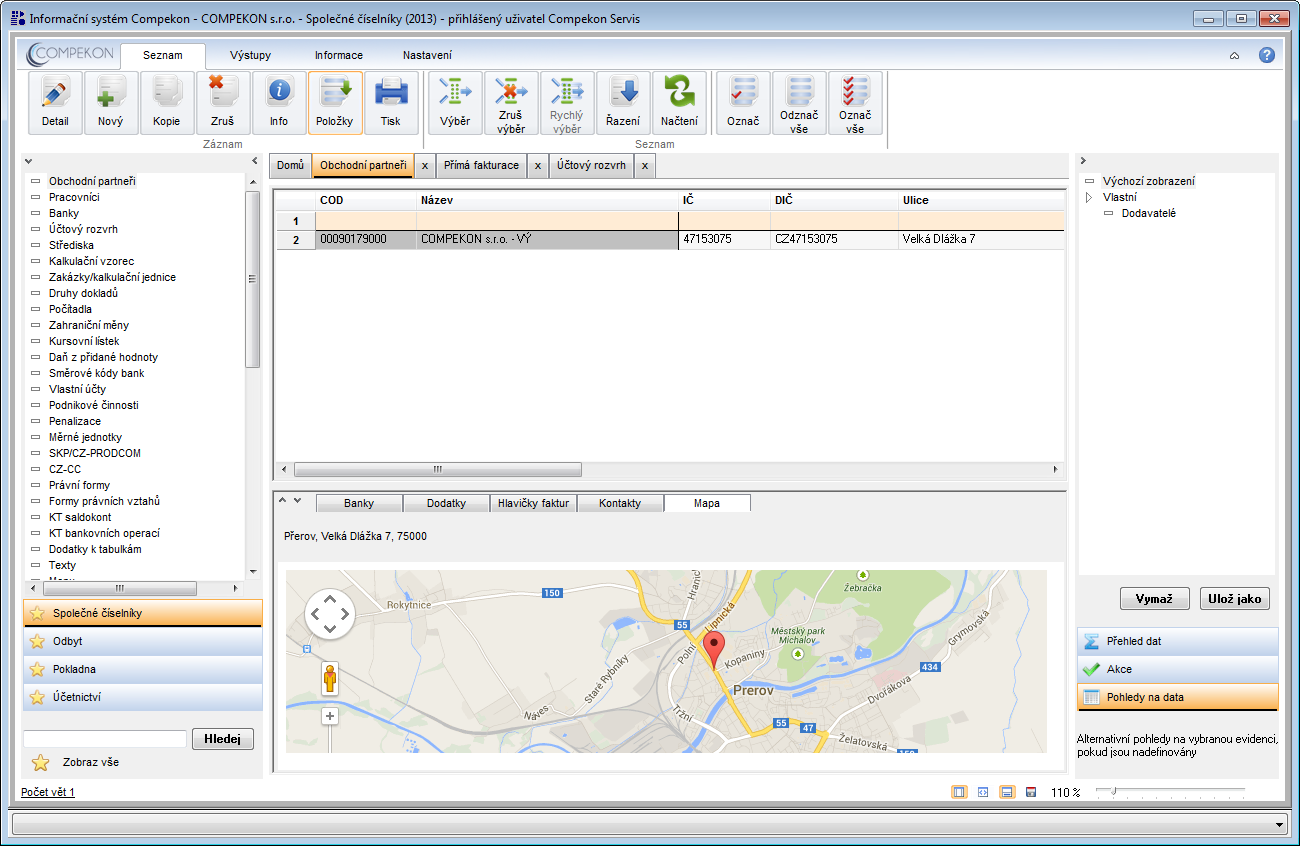The width and height of the screenshot is (1300, 846).
Task: Close the Přímá fakturace tab
Action: coord(538,166)
